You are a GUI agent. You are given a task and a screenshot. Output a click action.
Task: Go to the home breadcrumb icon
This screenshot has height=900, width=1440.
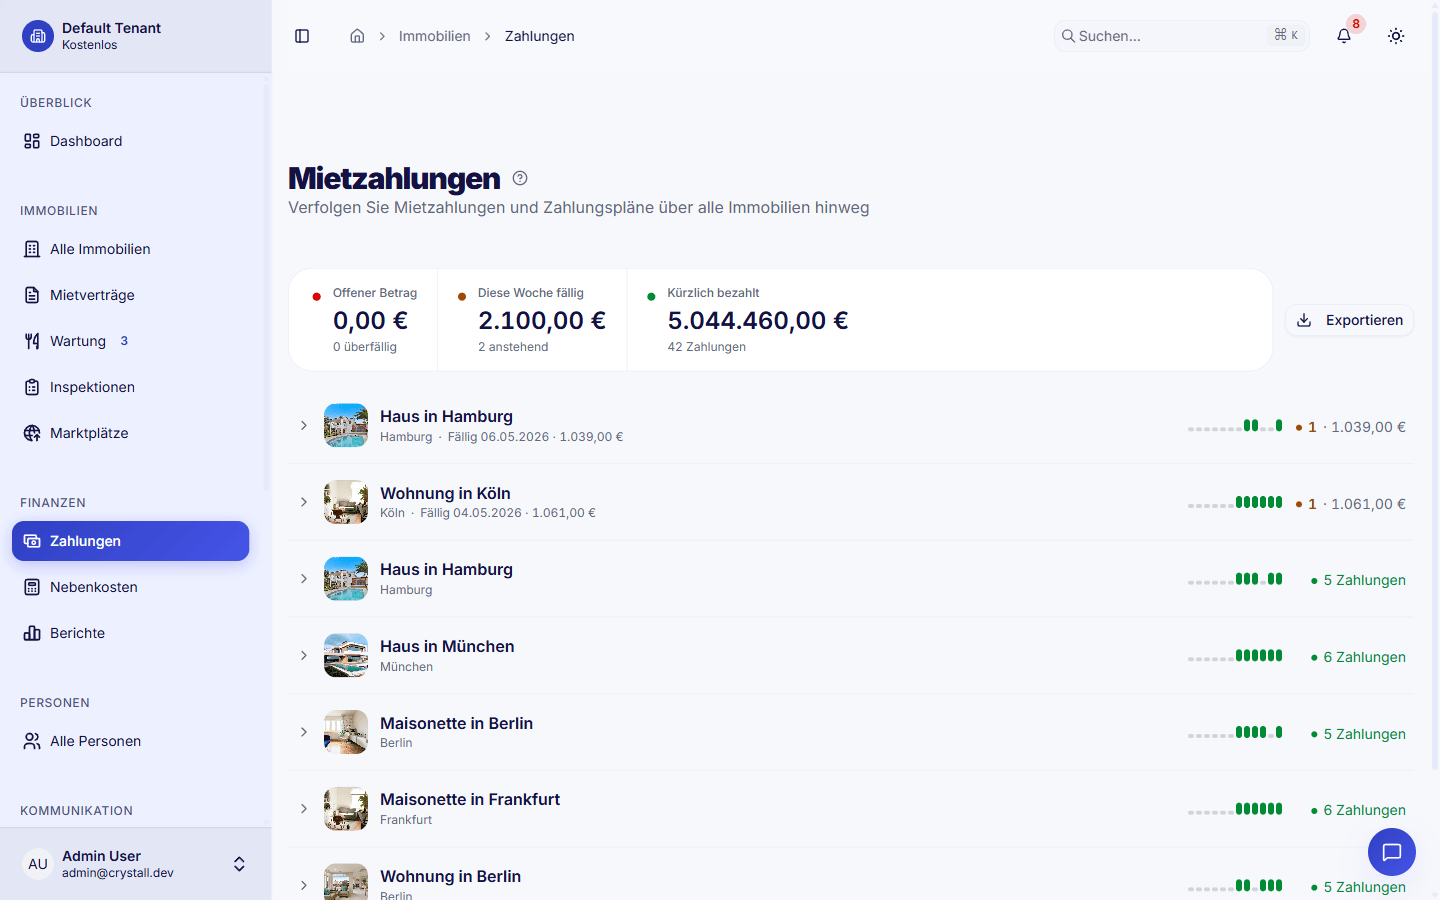[x=357, y=36]
